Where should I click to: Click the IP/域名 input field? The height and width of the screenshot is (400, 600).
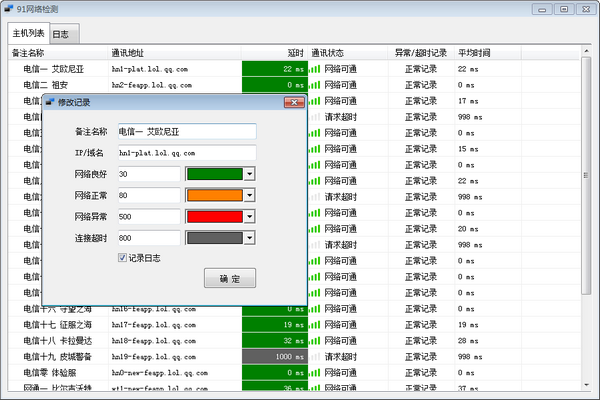coord(186,153)
